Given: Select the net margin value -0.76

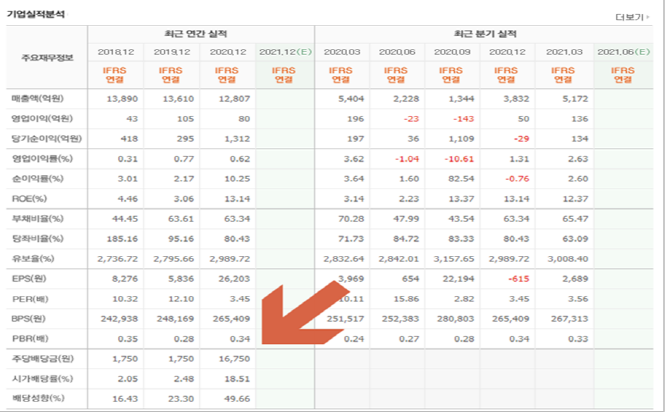Looking at the screenshot, I should point(517,179).
